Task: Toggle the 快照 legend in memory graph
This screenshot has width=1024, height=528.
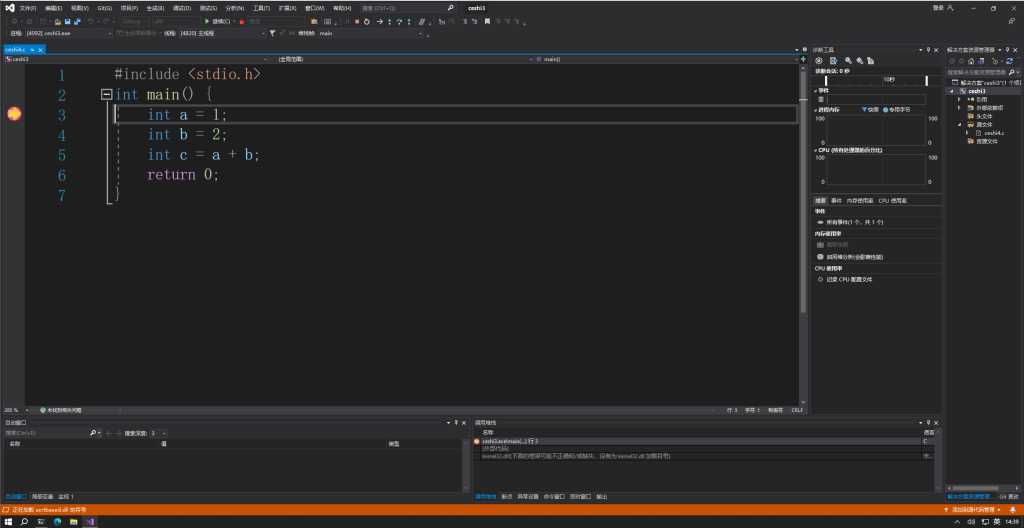Action: [x=869, y=109]
